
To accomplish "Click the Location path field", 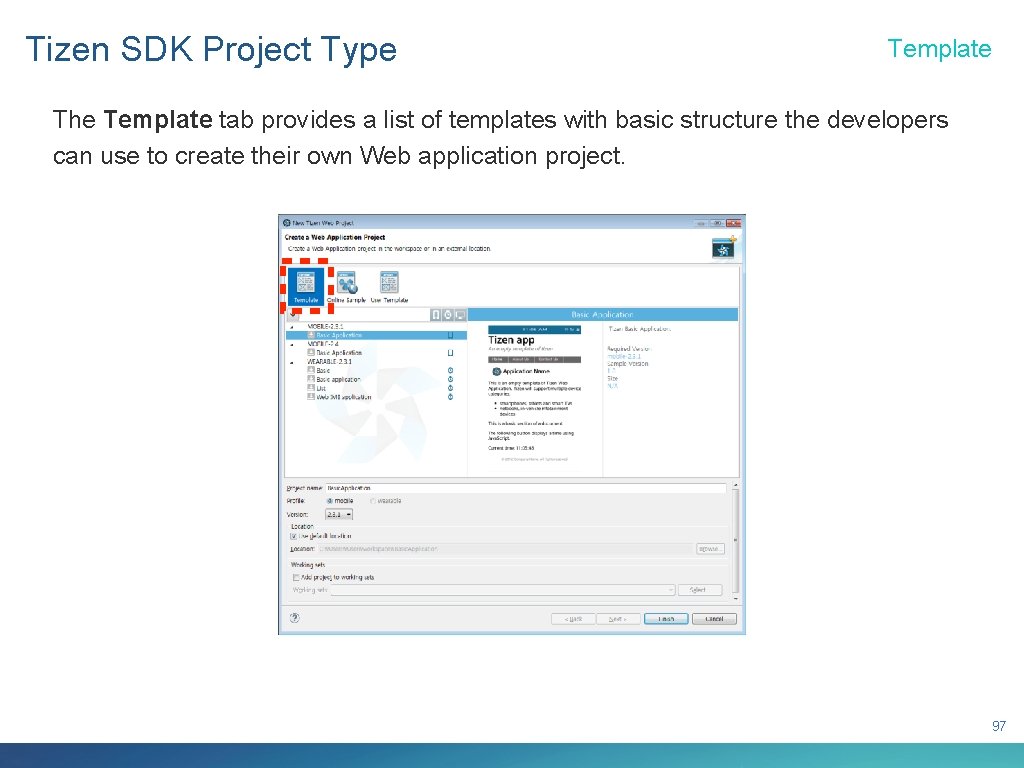I will coord(505,549).
